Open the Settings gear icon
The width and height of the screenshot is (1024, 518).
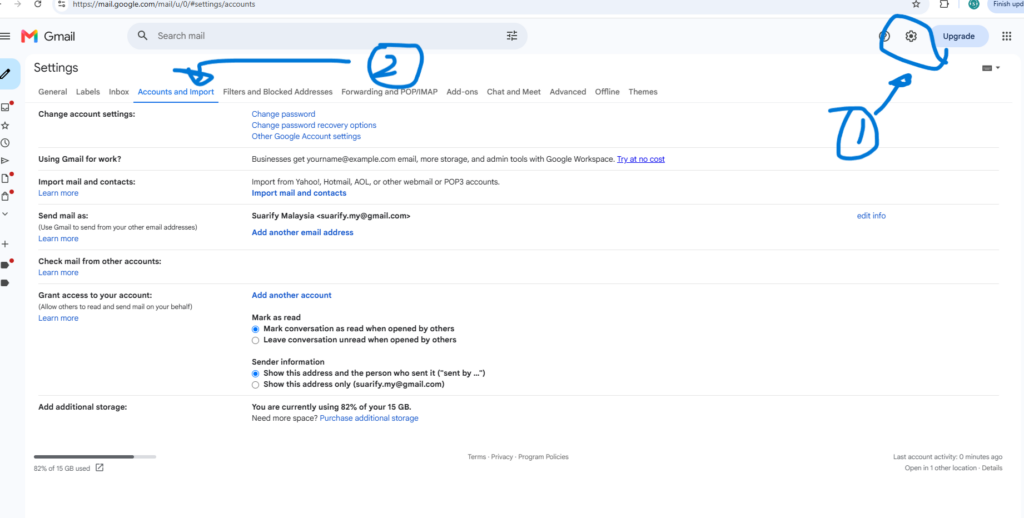click(911, 37)
